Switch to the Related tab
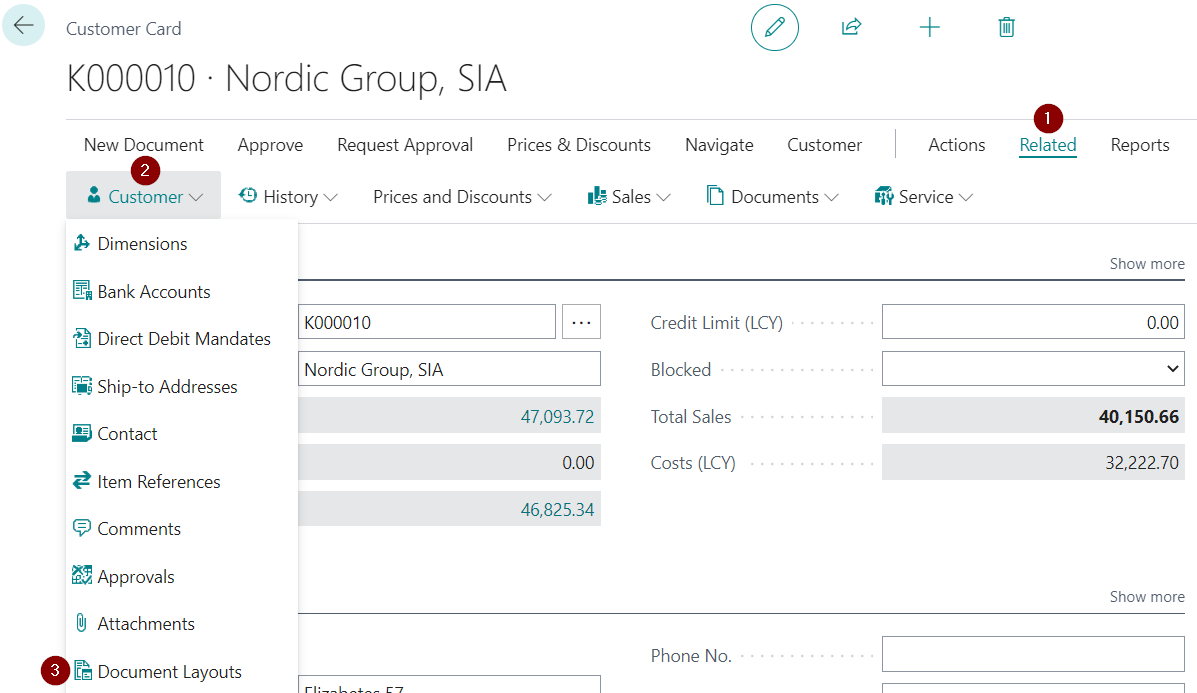The width and height of the screenshot is (1197, 693). (1047, 144)
